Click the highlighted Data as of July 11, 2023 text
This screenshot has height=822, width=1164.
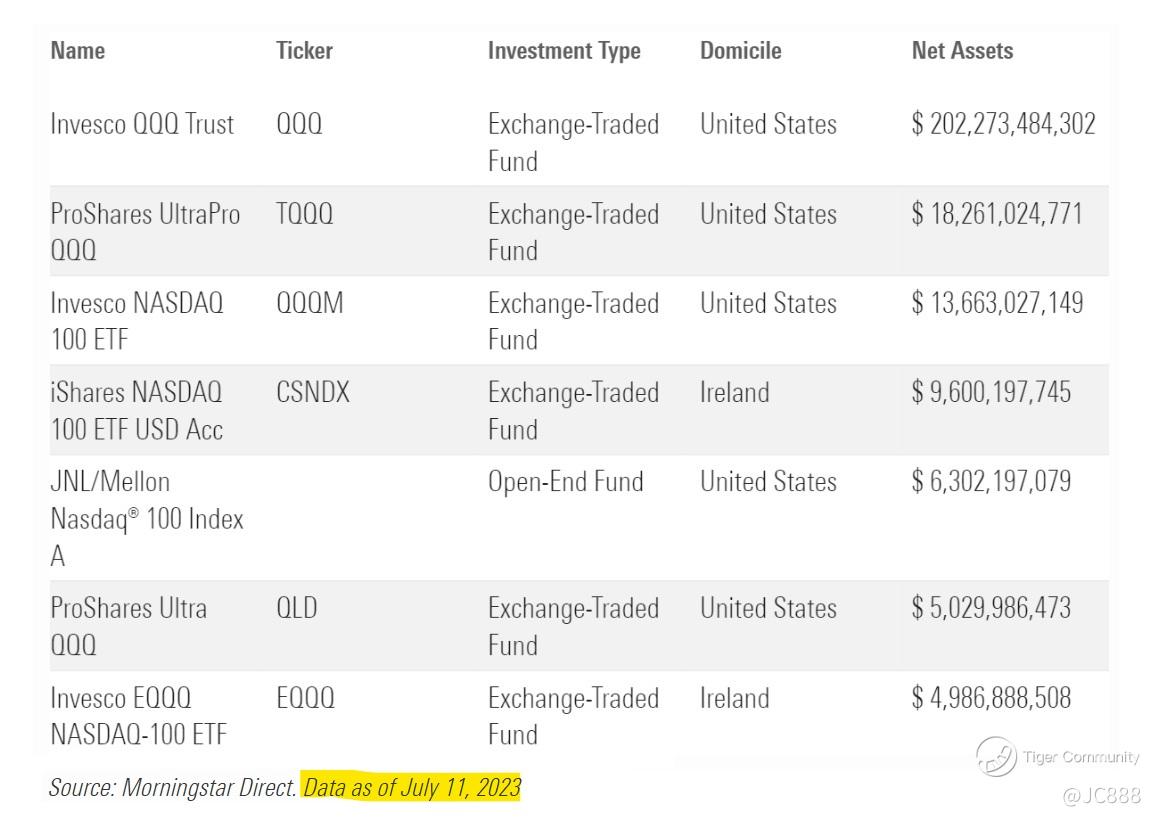[412, 788]
